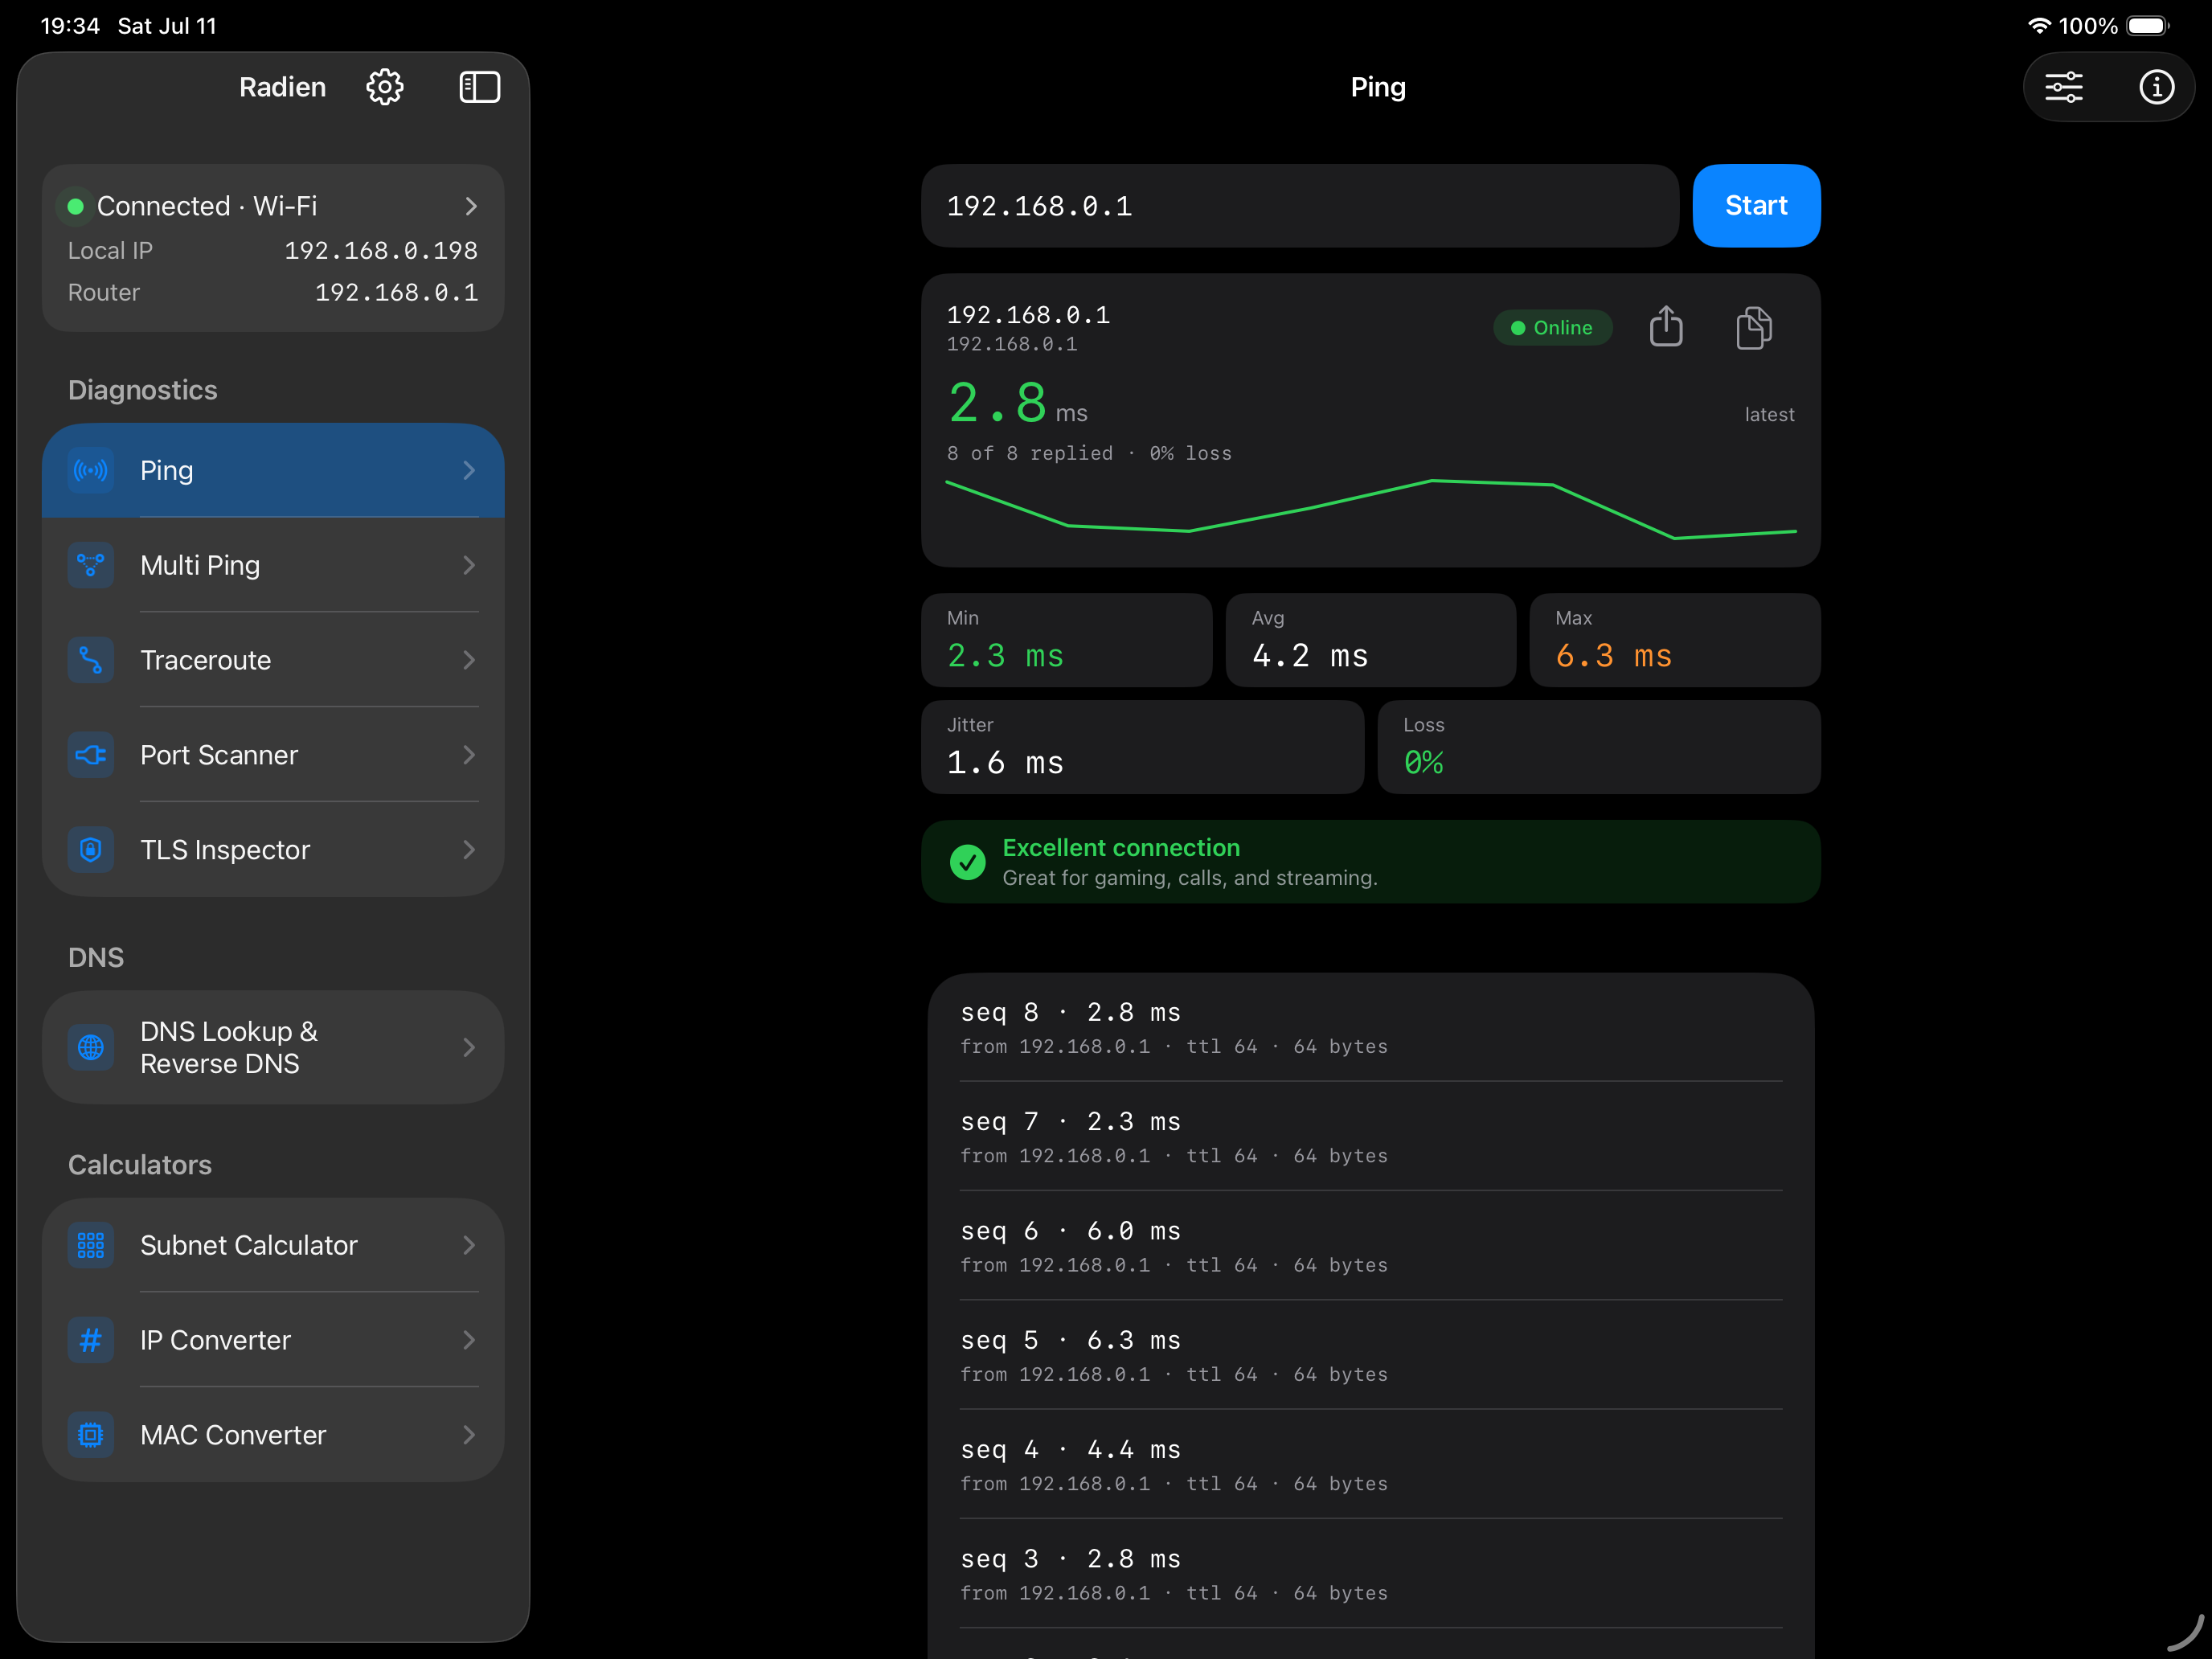Click chevron on IP Converter row
Image resolution: width=2212 pixels, height=1659 pixels.
[x=469, y=1340]
